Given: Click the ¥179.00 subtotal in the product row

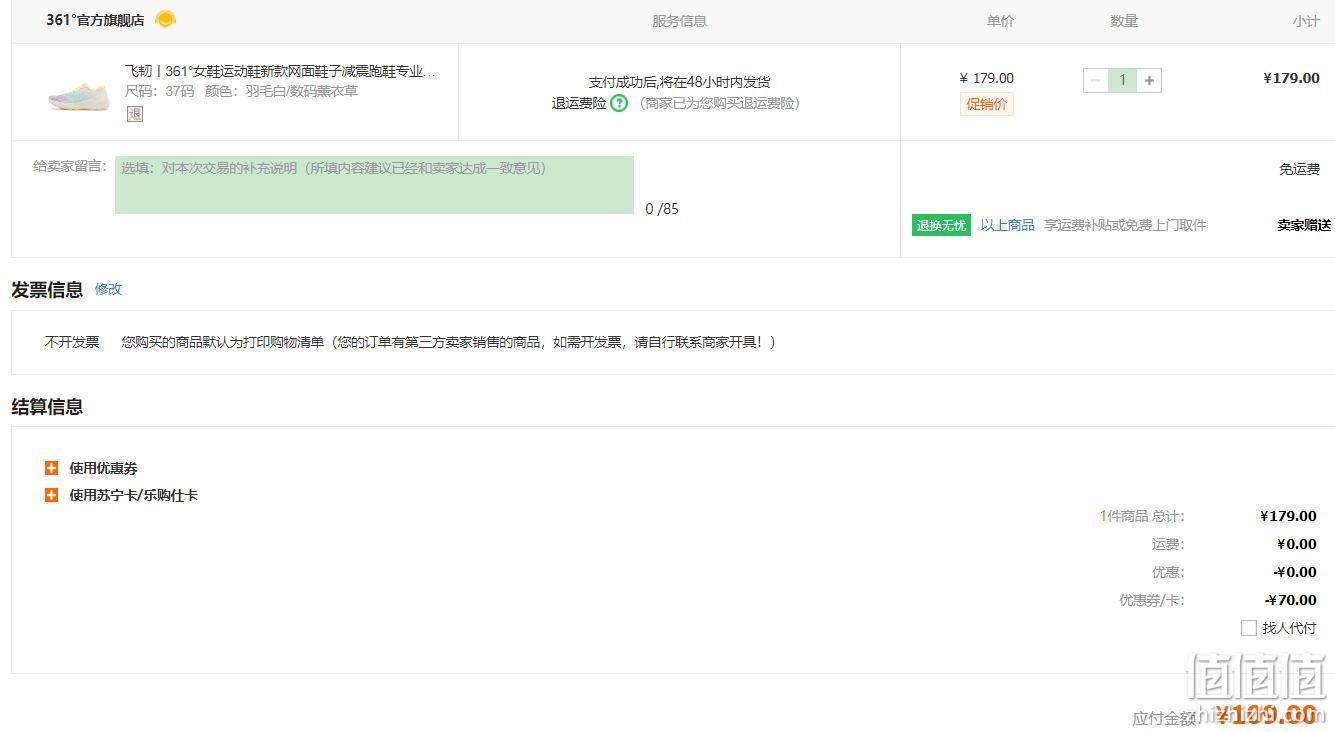Looking at the screenshot, I should (x=1291, y=78).
